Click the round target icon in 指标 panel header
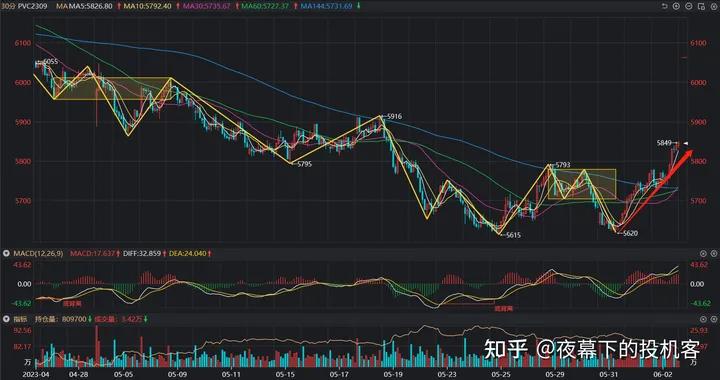720x380 pixels. (703, 319)
